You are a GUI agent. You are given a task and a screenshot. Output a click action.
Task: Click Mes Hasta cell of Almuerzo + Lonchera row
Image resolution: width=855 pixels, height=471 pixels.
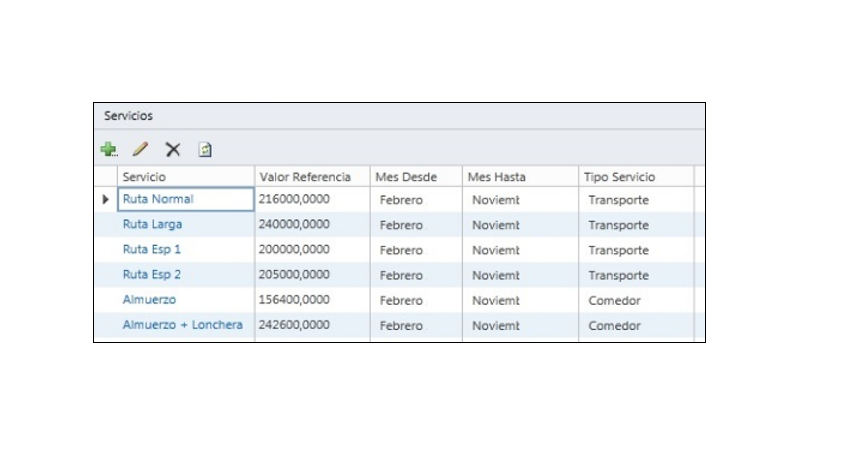click(520, 324)
